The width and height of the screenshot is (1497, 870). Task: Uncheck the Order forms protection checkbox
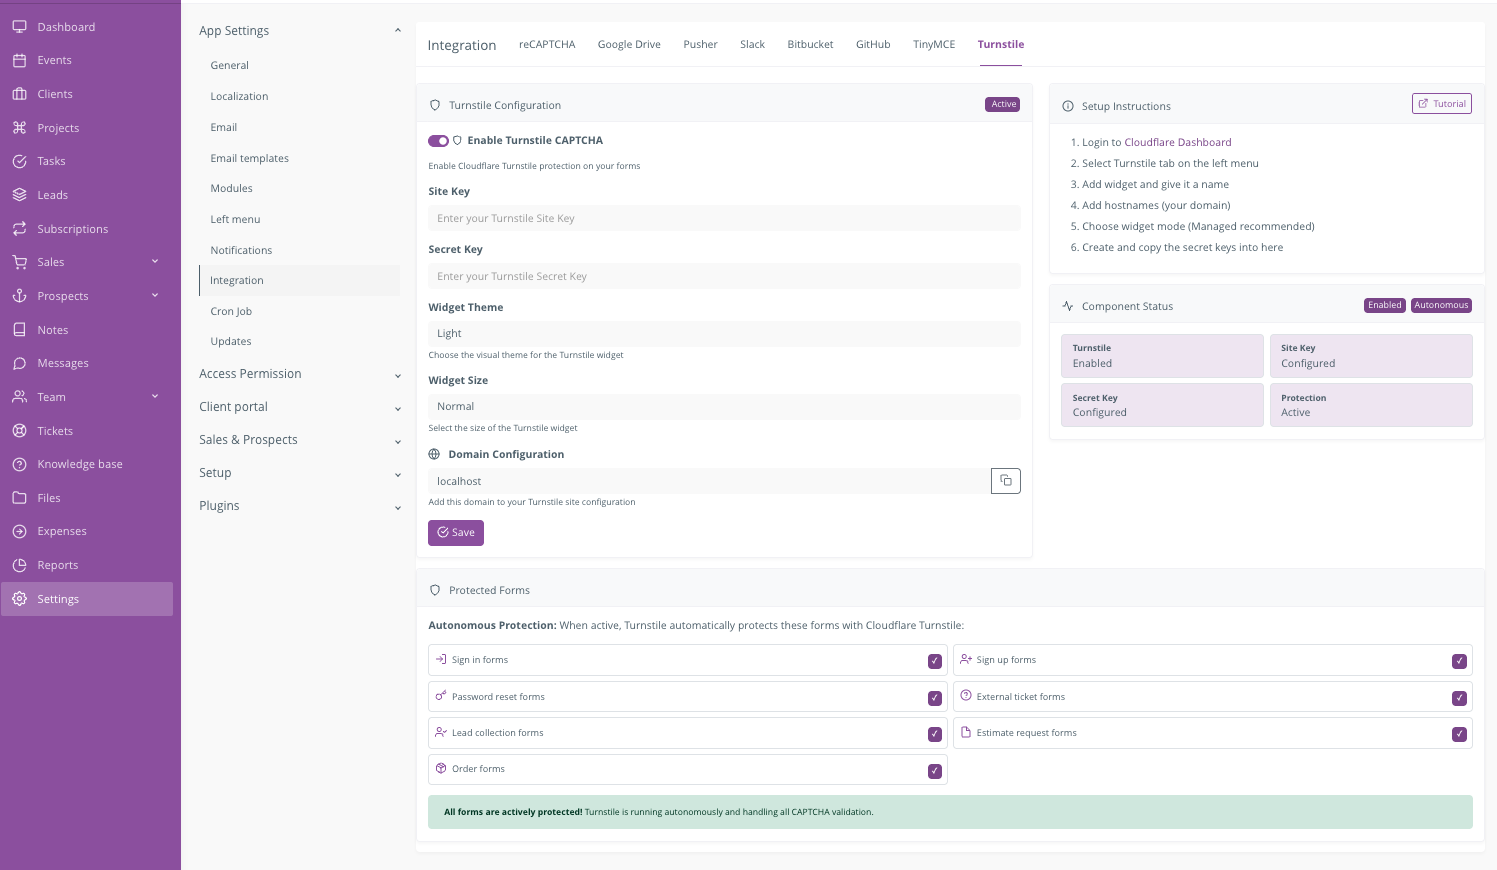[x=934, y=770]
